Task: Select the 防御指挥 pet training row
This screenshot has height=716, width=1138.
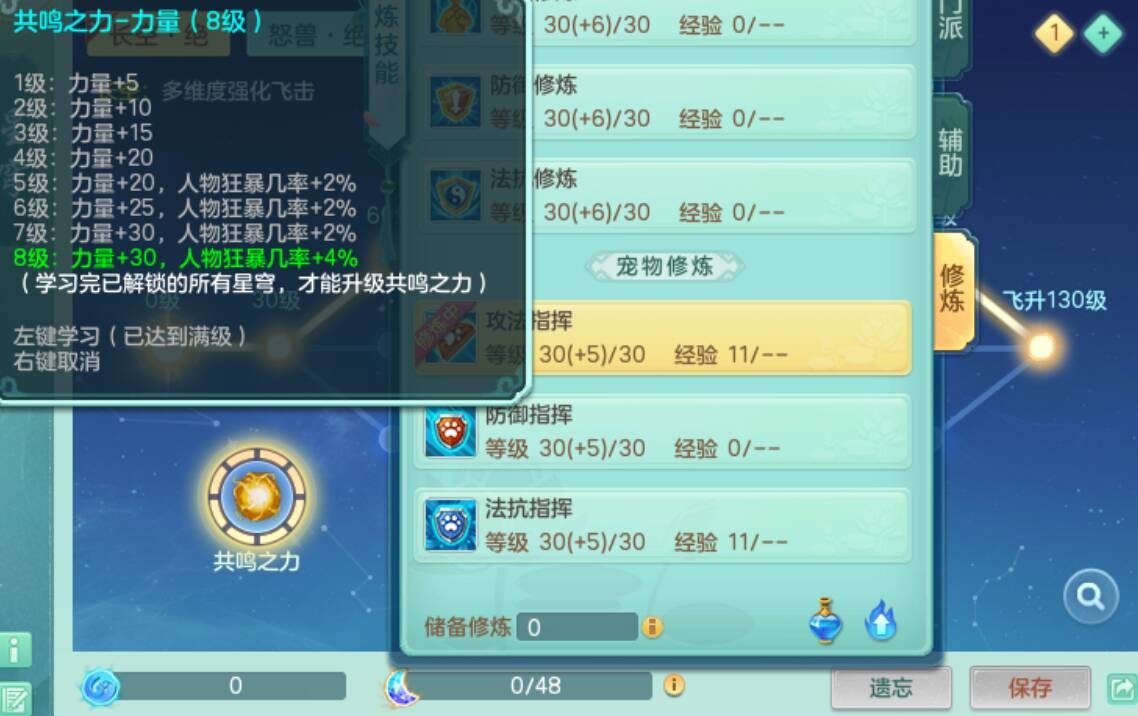Action: [x=663, y=432]
